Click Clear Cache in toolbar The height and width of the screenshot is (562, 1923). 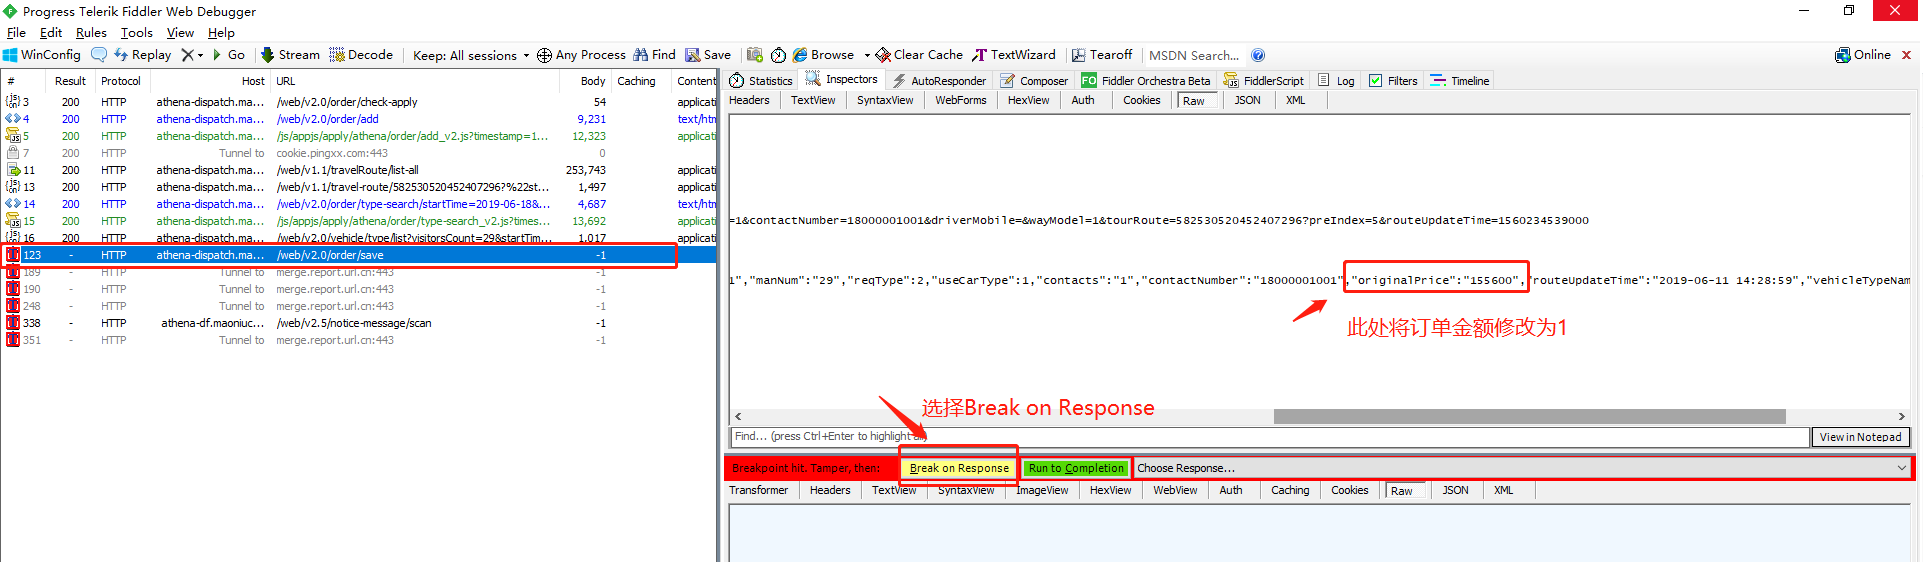(x=919, y=55)
